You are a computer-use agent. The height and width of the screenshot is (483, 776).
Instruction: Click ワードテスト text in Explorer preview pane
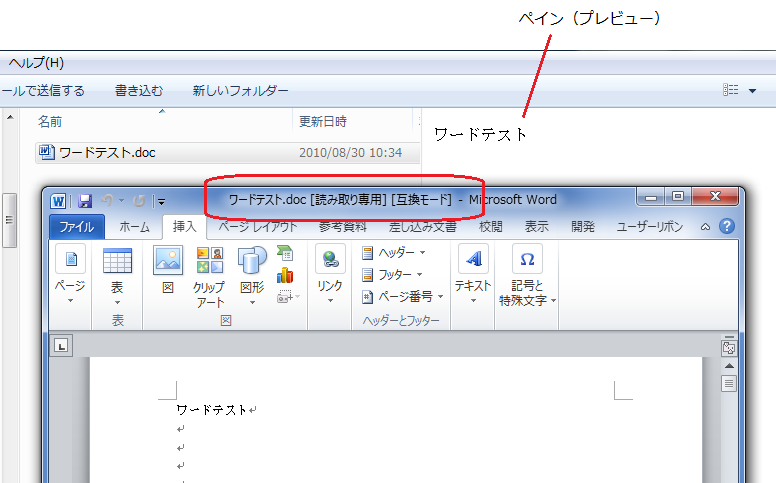click(480, 135)
